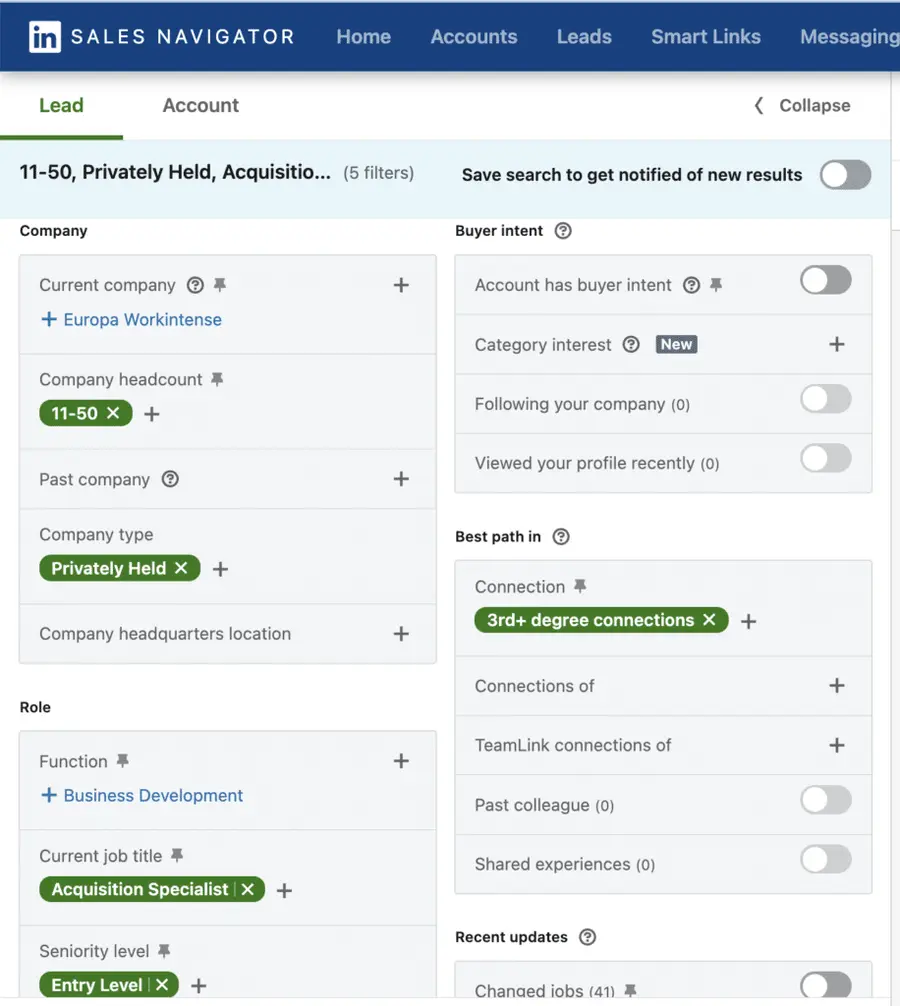Viewport: 900px width, 1006px height.
Task: Click the plus to add Company headquarters location
Action: tap(401, 634)
